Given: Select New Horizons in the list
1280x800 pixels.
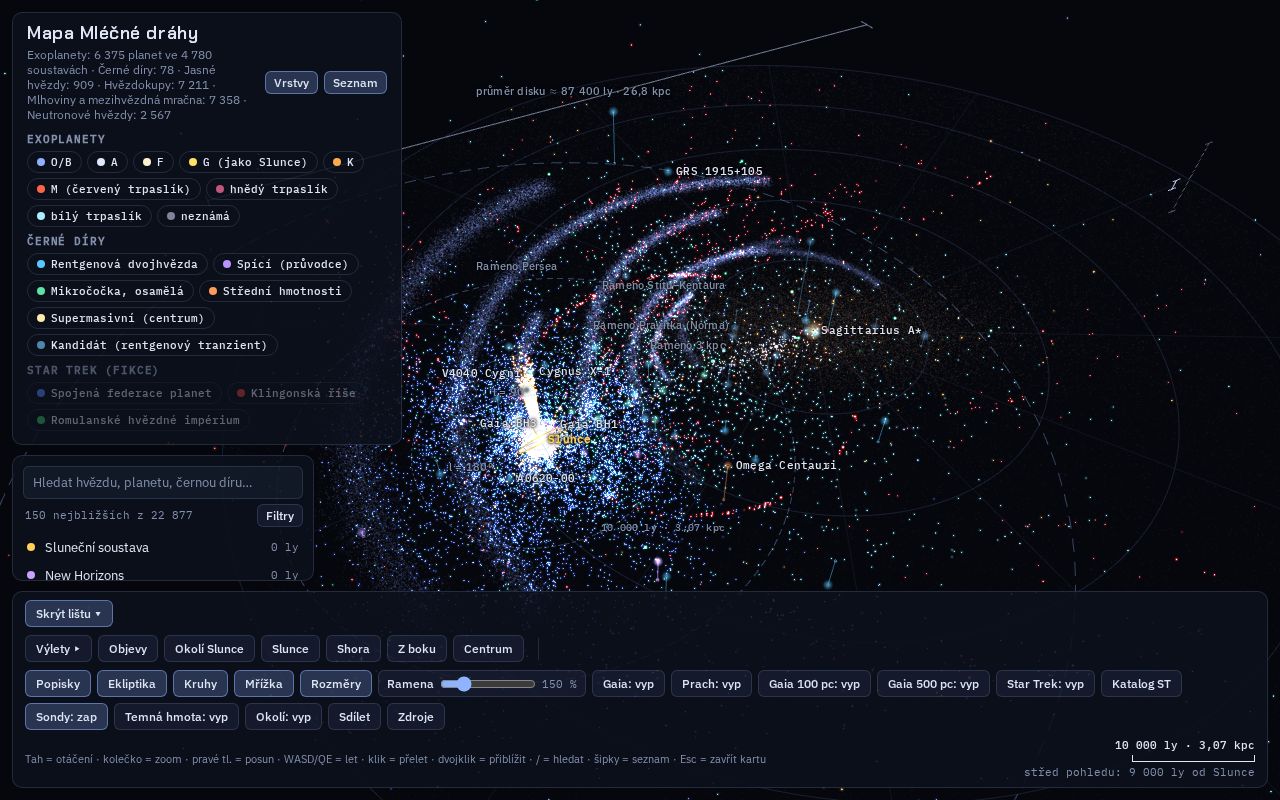Looking at the screenshot, I should point(163,575).
